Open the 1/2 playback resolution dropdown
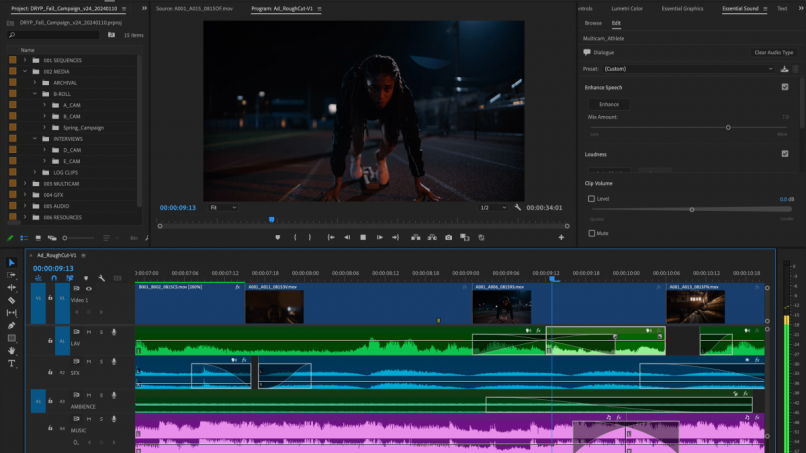The image size is (806, 453). point(492,208)
